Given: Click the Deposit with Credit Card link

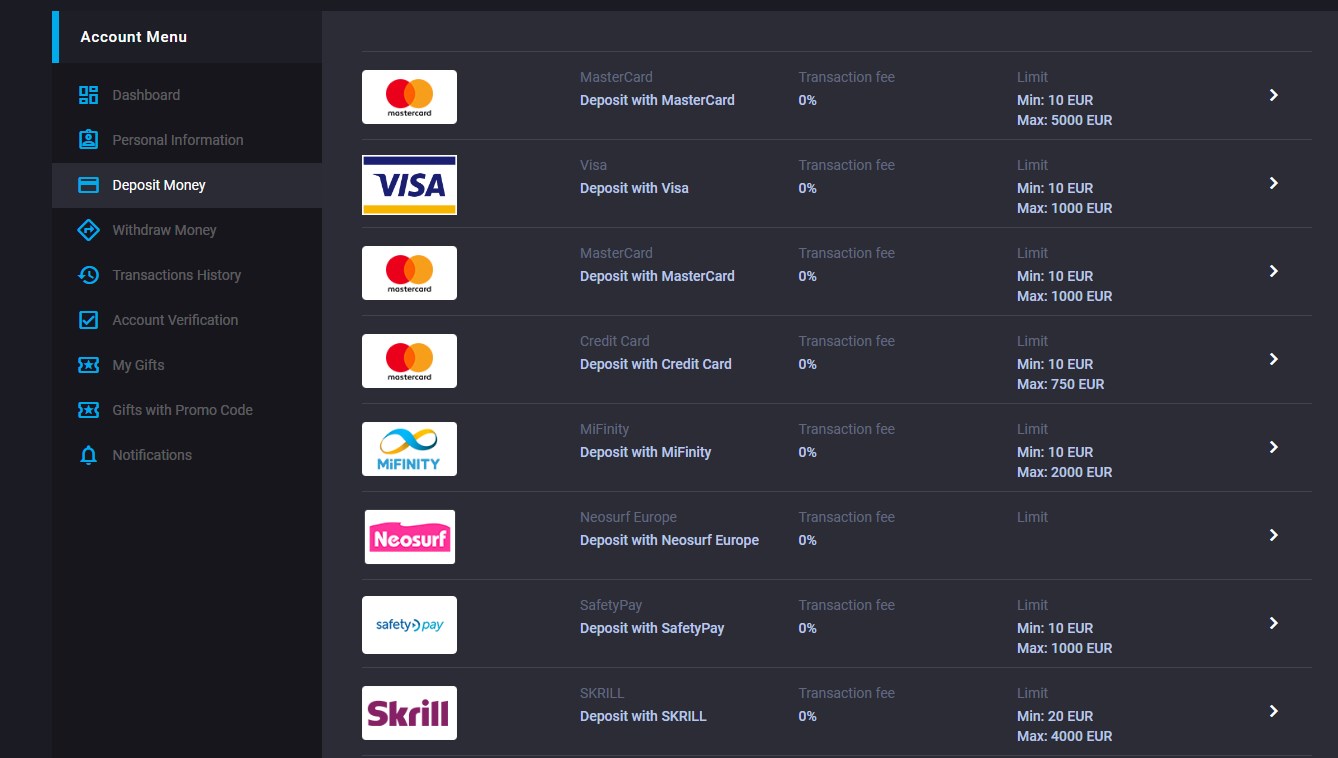Looking at the screenshot, I should [656, 364].
